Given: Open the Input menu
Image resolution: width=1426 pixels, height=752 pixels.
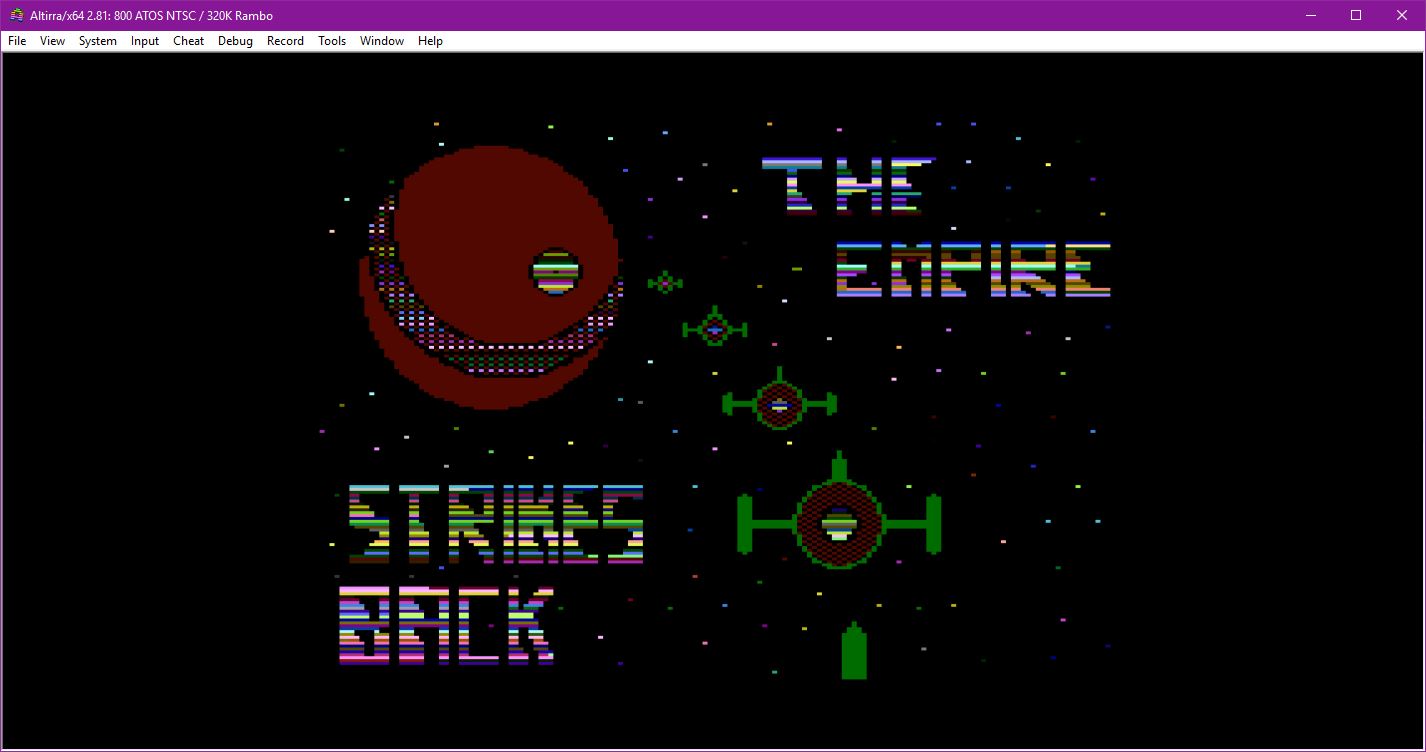Looking at the screenshot, I should click(145, 41).
